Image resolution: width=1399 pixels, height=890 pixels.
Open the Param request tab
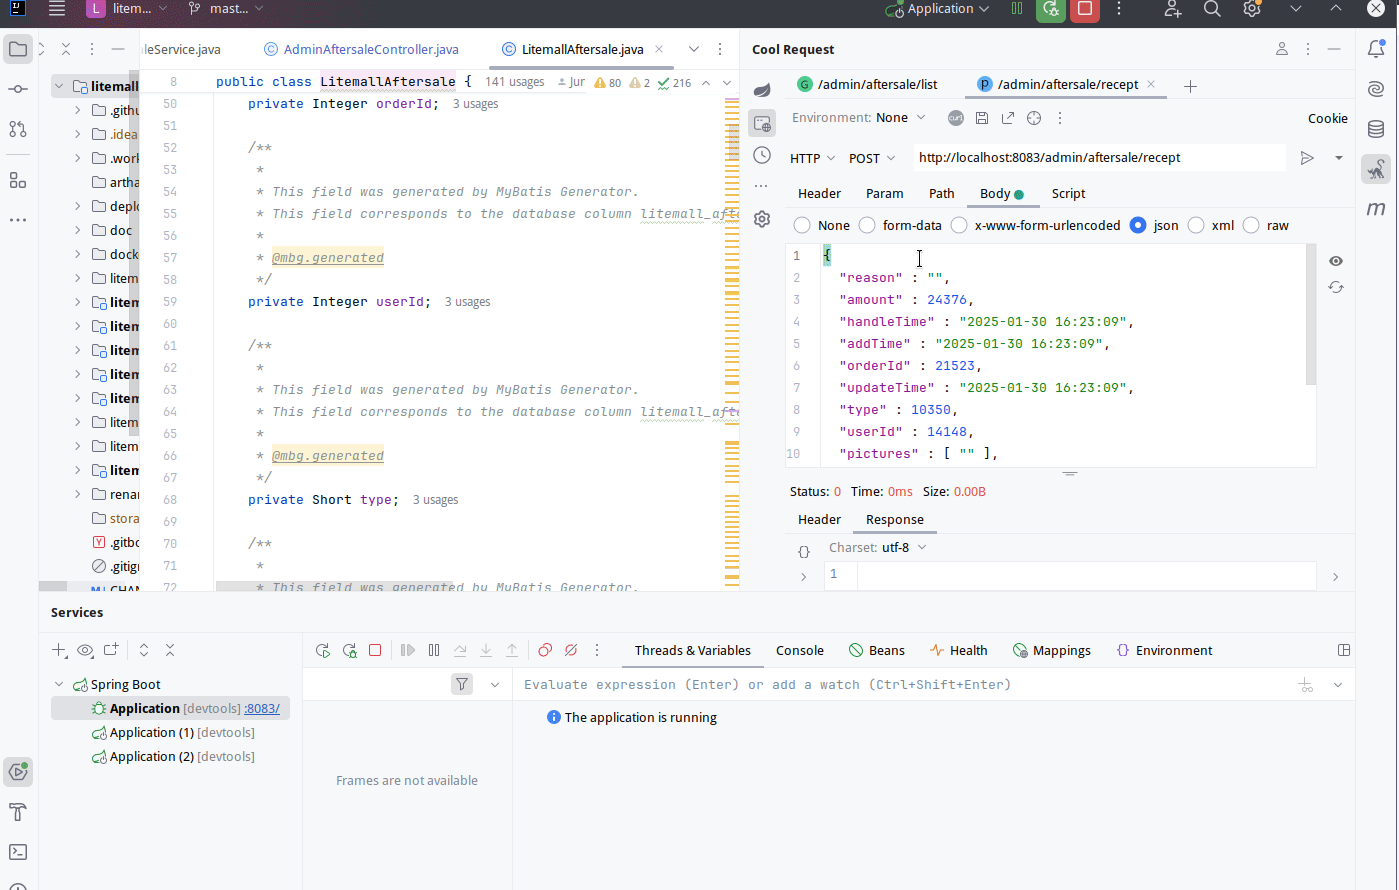point(884,193)
